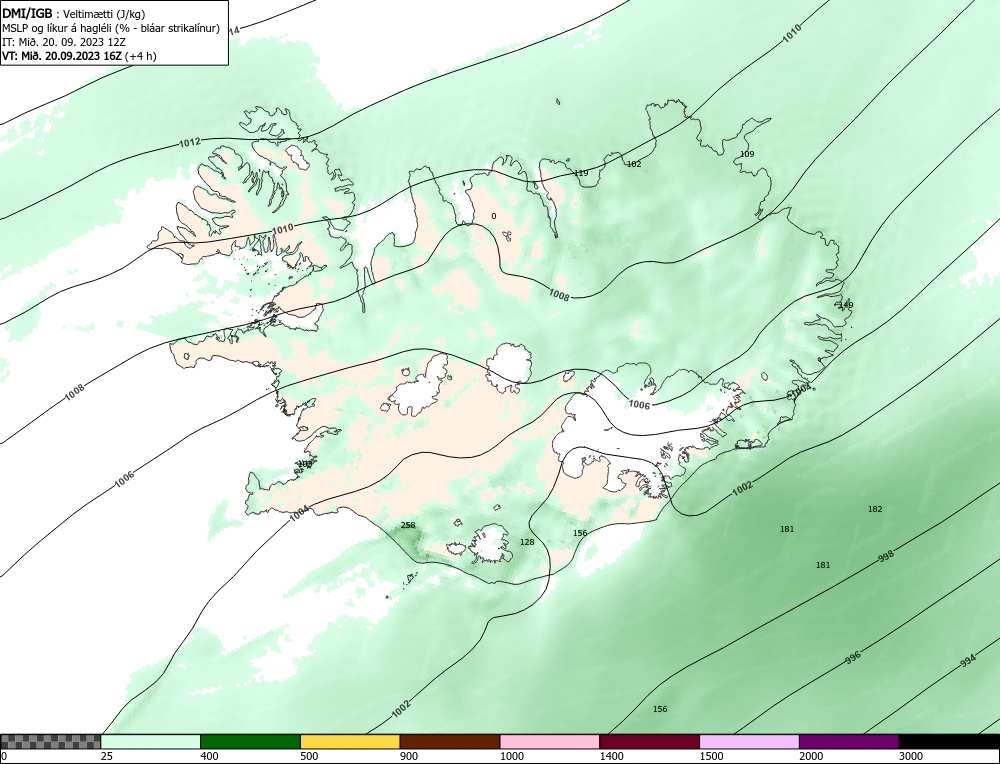Click legend tick label "1400"
1000x764 pixels.
click(x=610, y=756)
